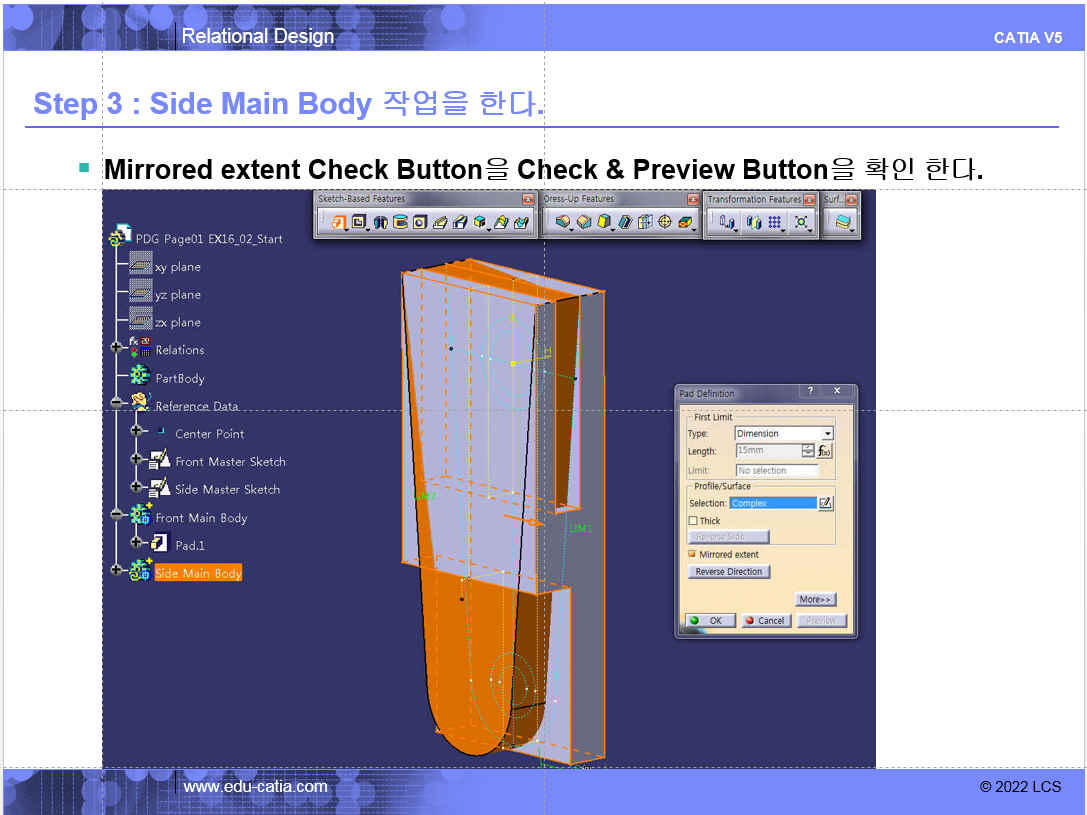Adjust the Length spinner arrows
The image size is (1087, 815).
808,451
